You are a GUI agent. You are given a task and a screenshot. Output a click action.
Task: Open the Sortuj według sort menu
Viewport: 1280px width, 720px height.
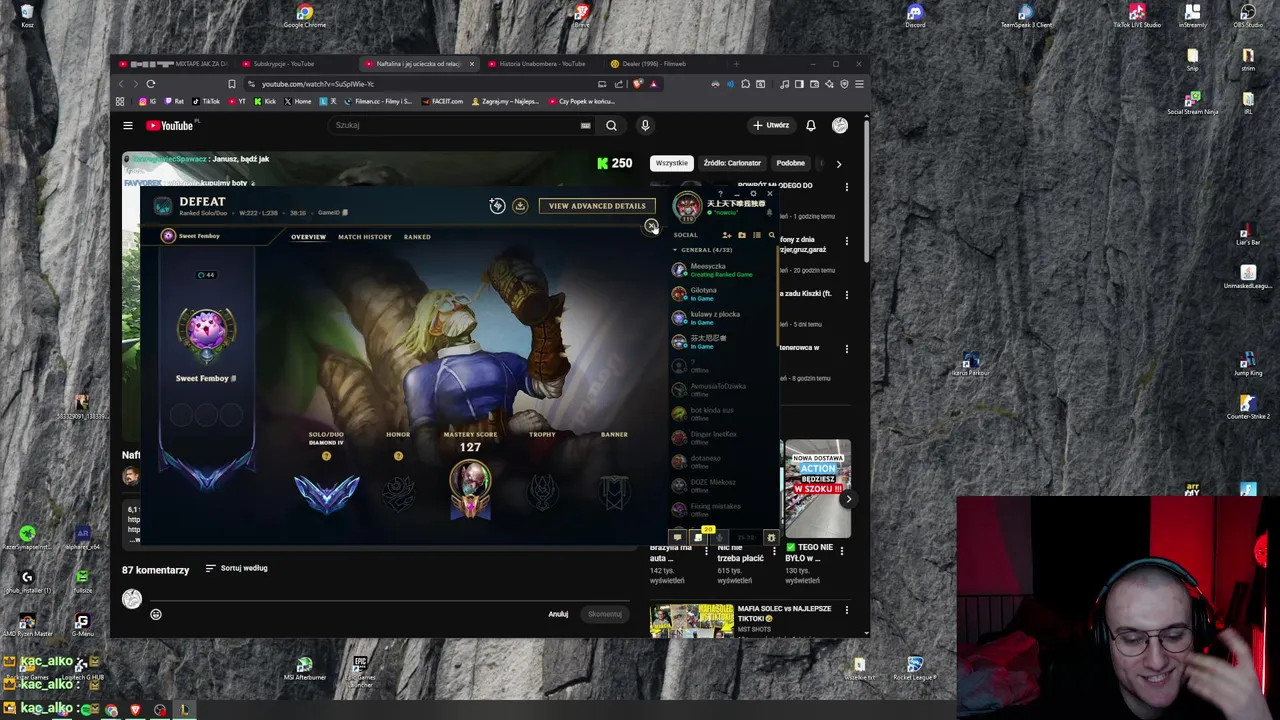[236, 568]
